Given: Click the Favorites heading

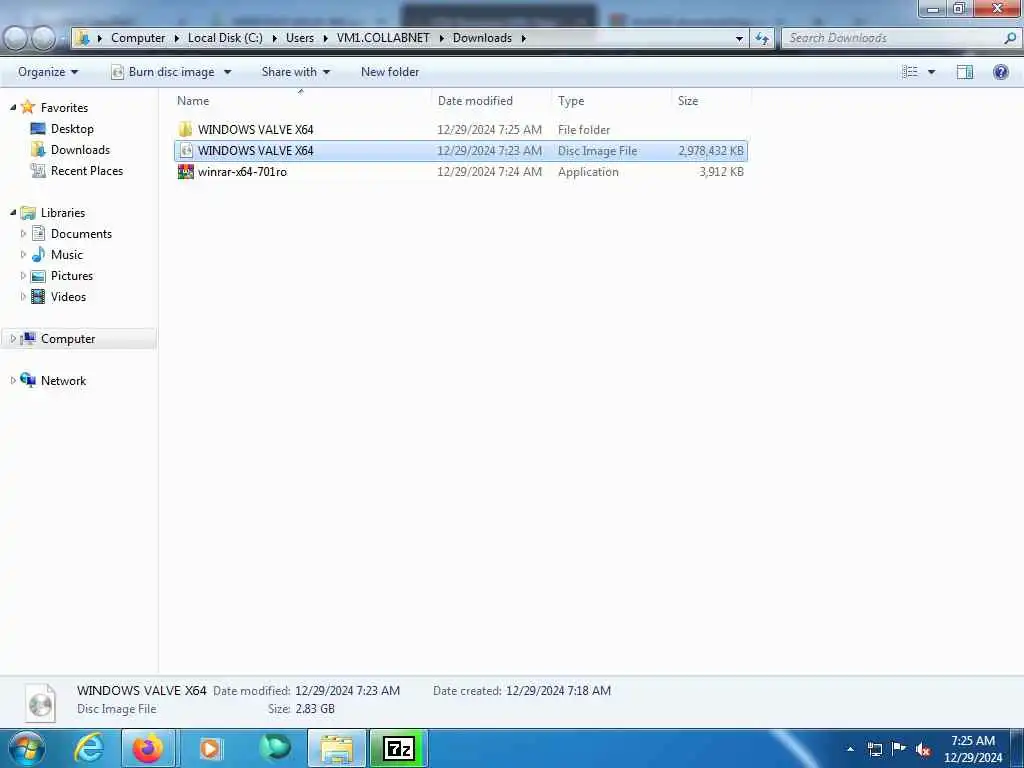Looking at the screenshot, I should 64,107.
